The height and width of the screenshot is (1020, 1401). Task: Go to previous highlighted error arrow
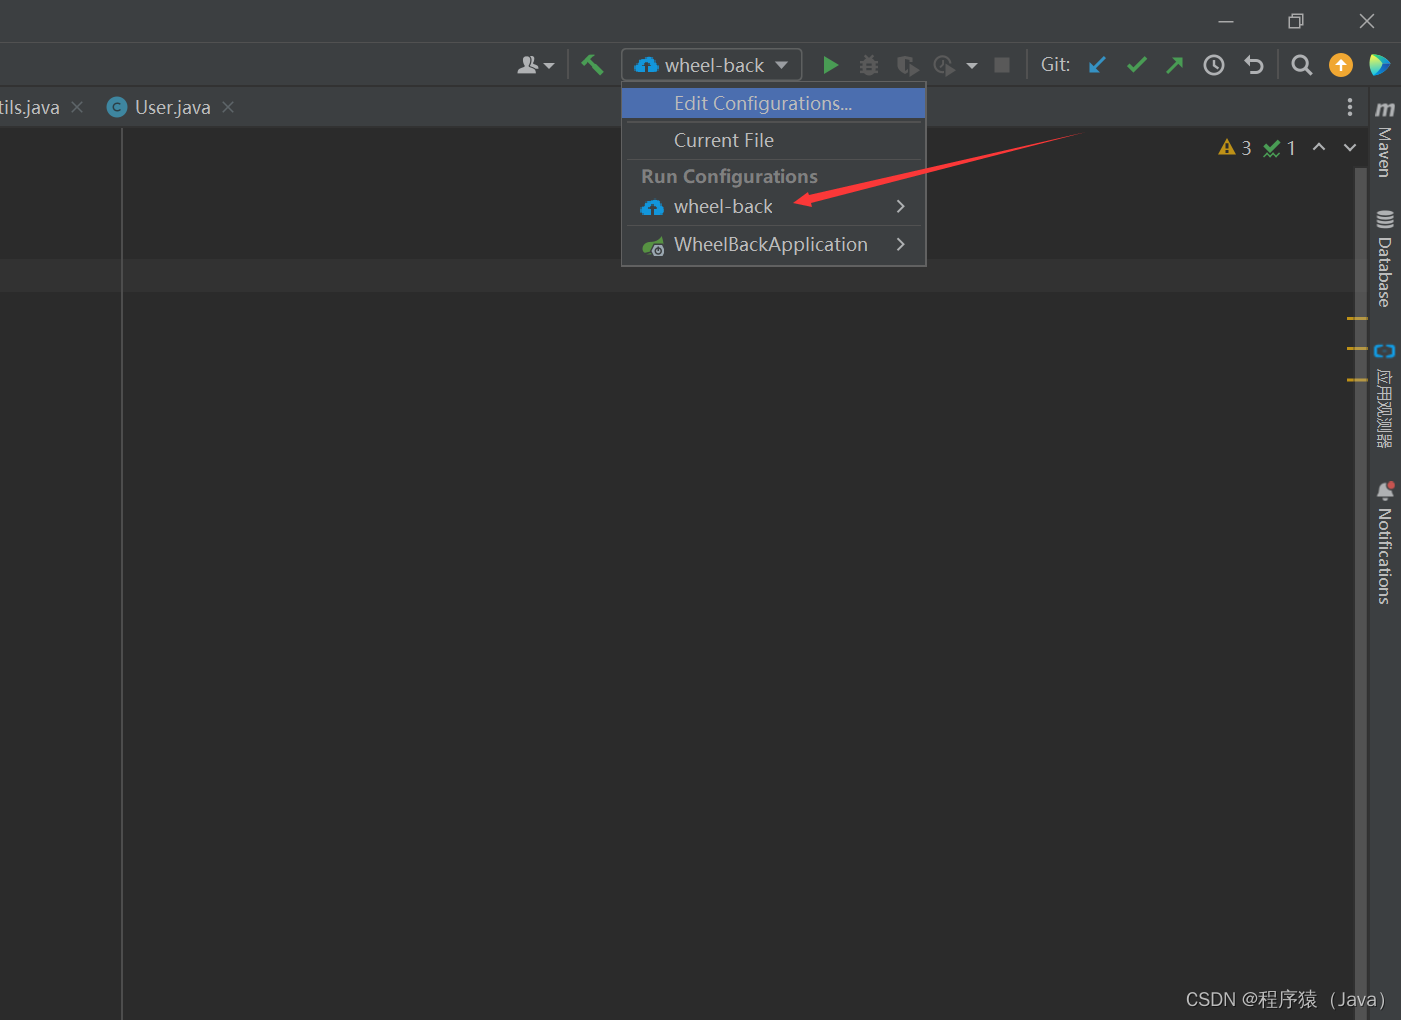tap(1319, 147)
